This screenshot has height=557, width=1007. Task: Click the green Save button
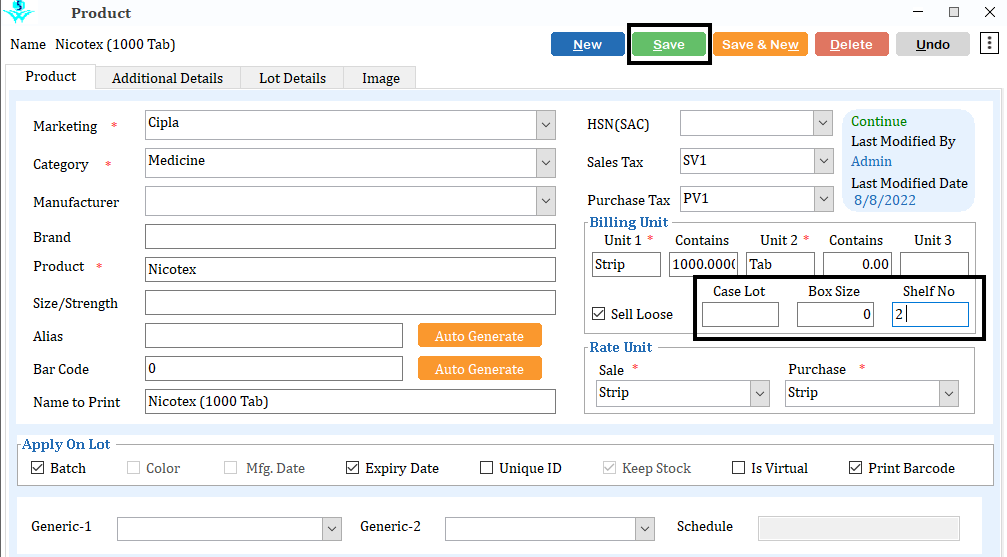[x=669, y=44]
